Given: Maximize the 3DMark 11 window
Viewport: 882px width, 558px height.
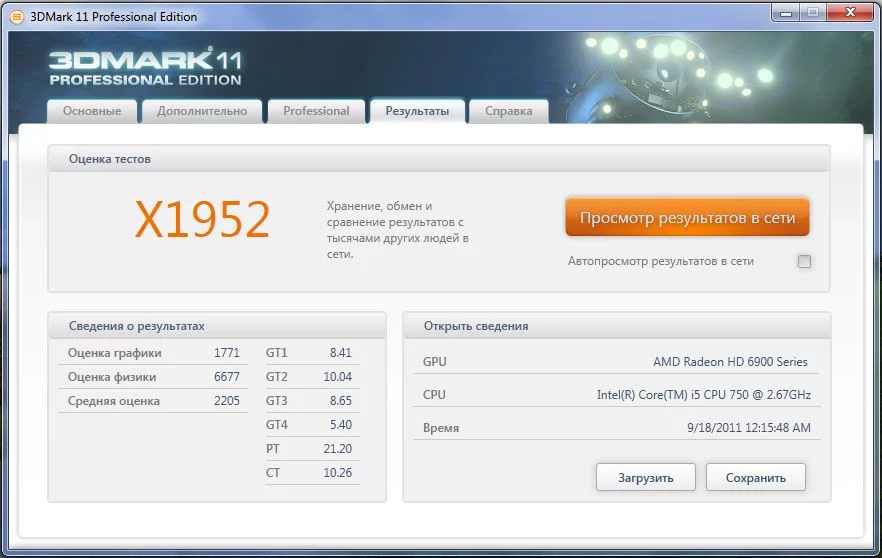Looking at the screenshot, I should 813,12.
